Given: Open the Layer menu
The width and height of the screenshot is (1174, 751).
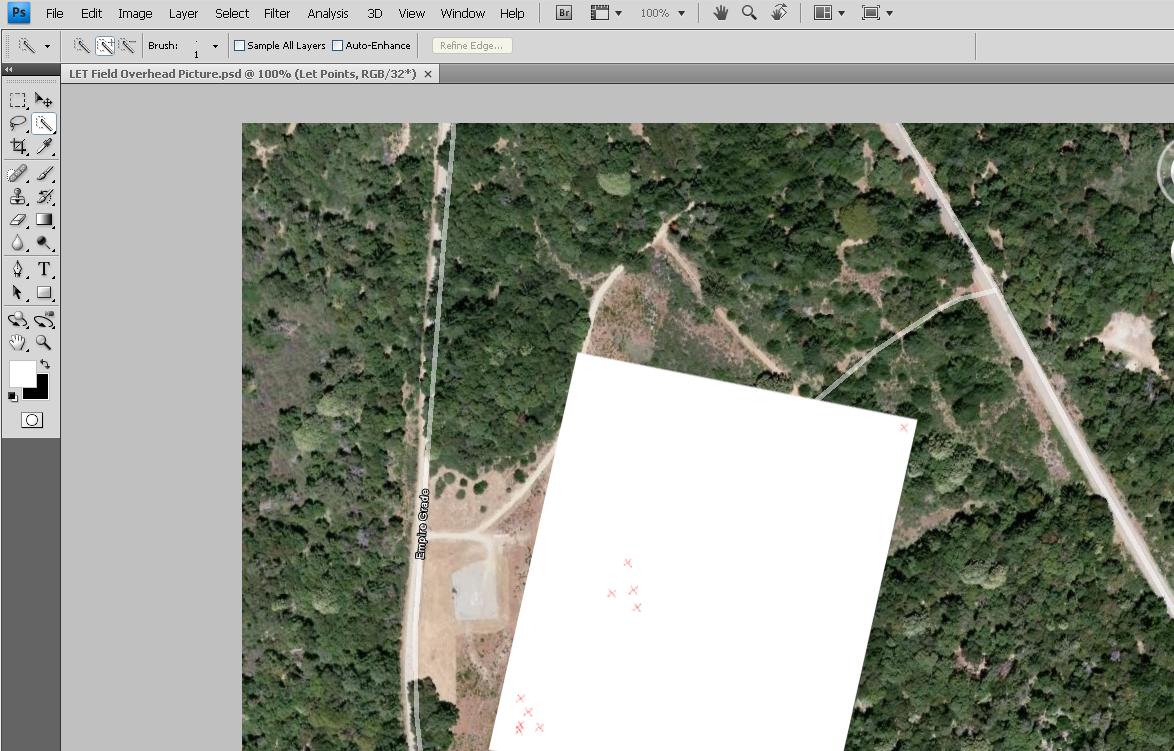Looking at the screenshot, I should 183,13.
